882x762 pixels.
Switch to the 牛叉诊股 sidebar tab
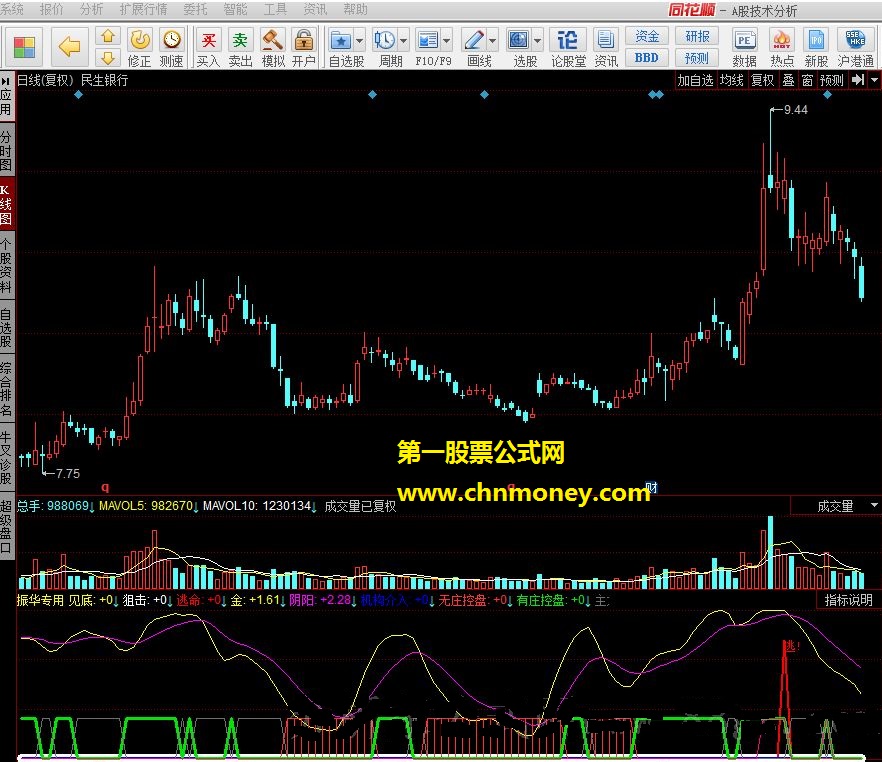[6, 458]
